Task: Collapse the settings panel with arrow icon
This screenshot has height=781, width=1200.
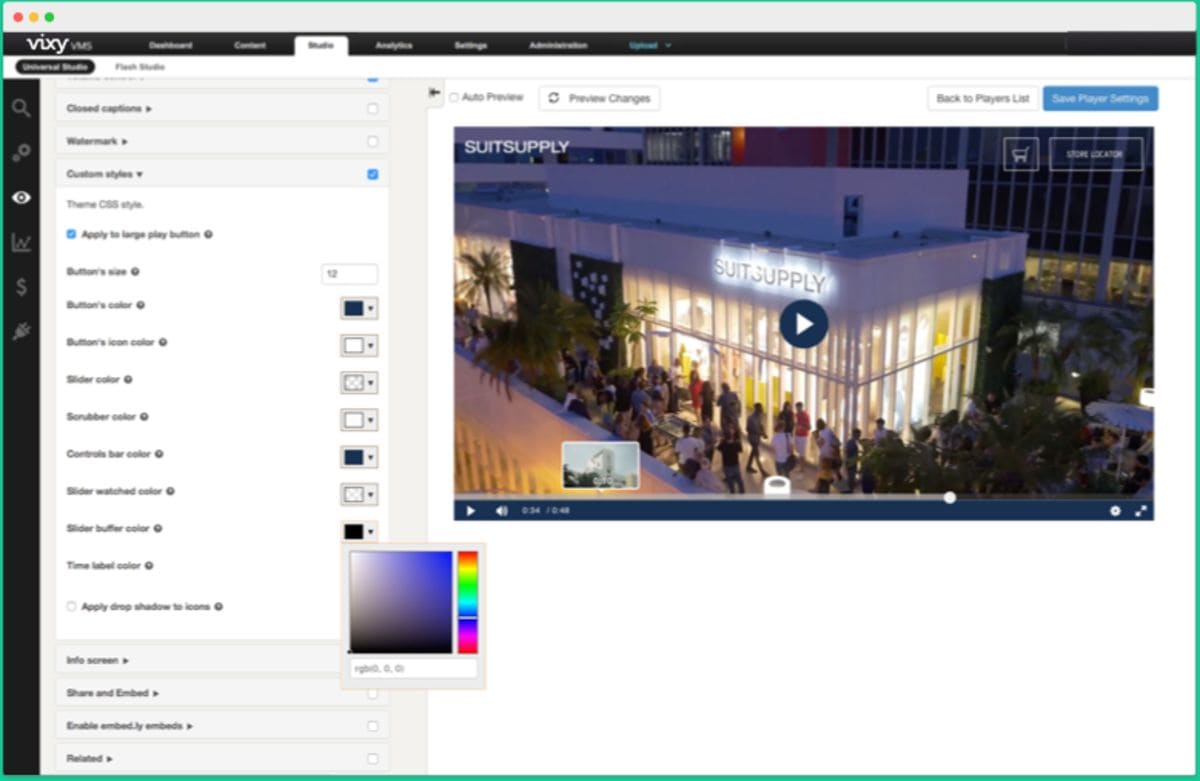Action: point(434,92)
